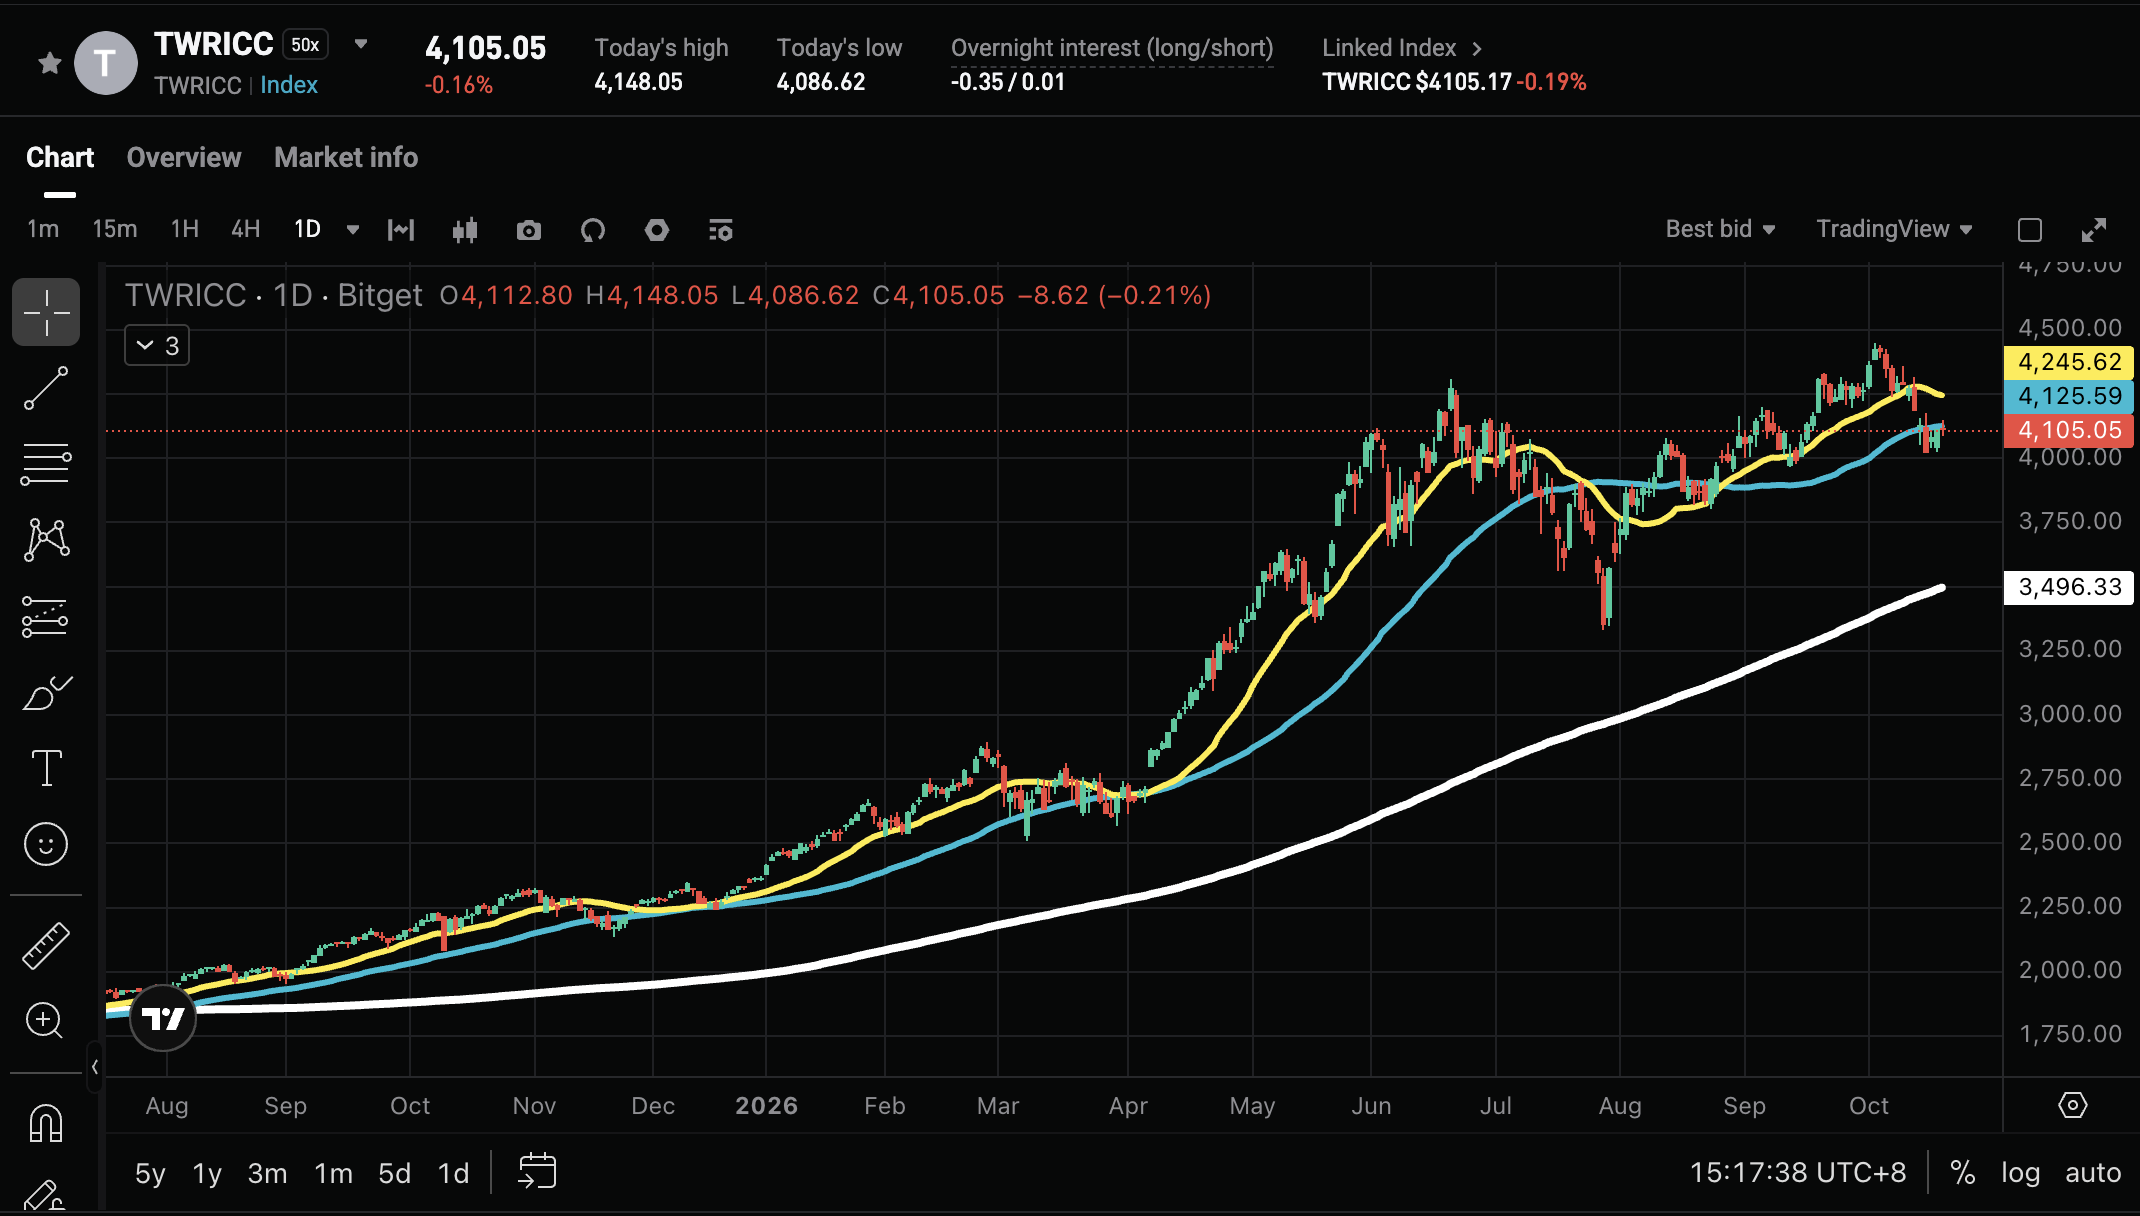
Task: Click the bar spacing fit icon
Action: (x=401, y=231)
